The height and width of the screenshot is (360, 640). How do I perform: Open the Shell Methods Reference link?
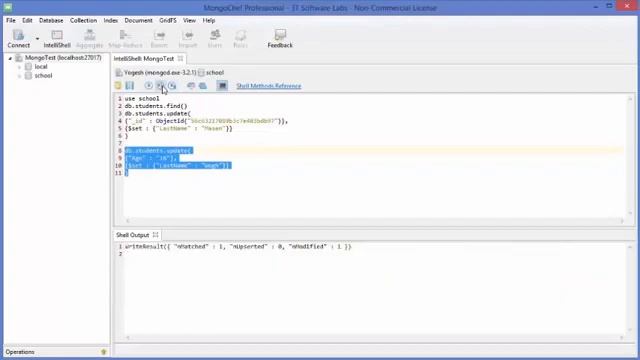click(269, 86)
